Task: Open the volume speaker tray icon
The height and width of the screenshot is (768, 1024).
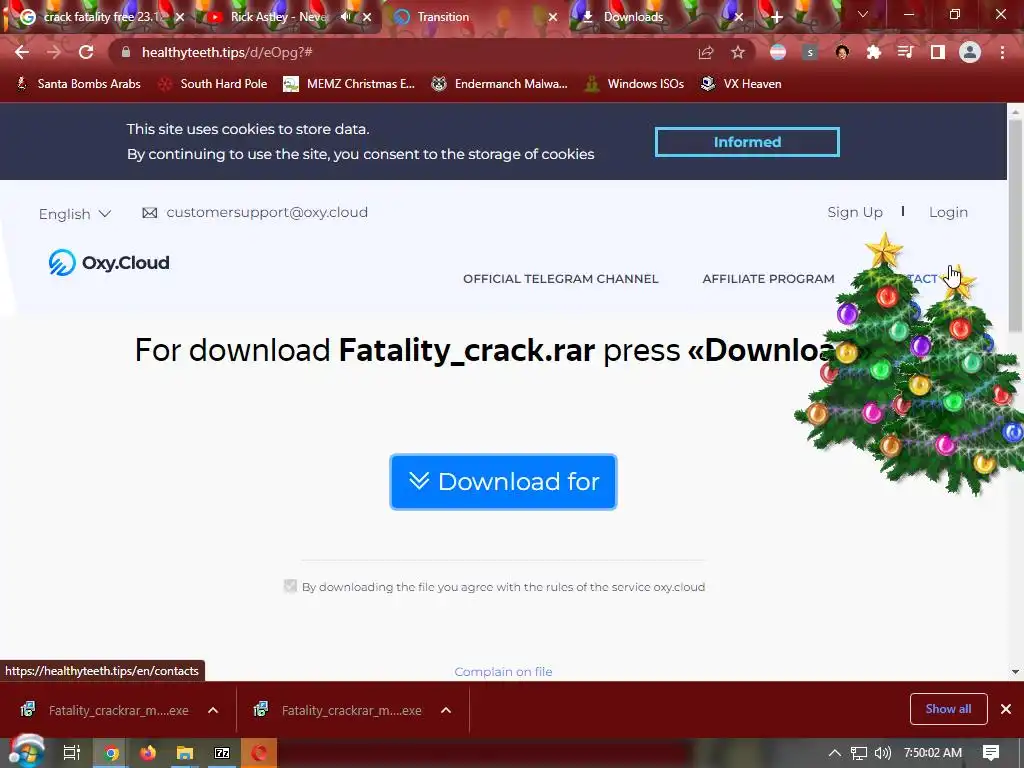Action: click(882, 753)
